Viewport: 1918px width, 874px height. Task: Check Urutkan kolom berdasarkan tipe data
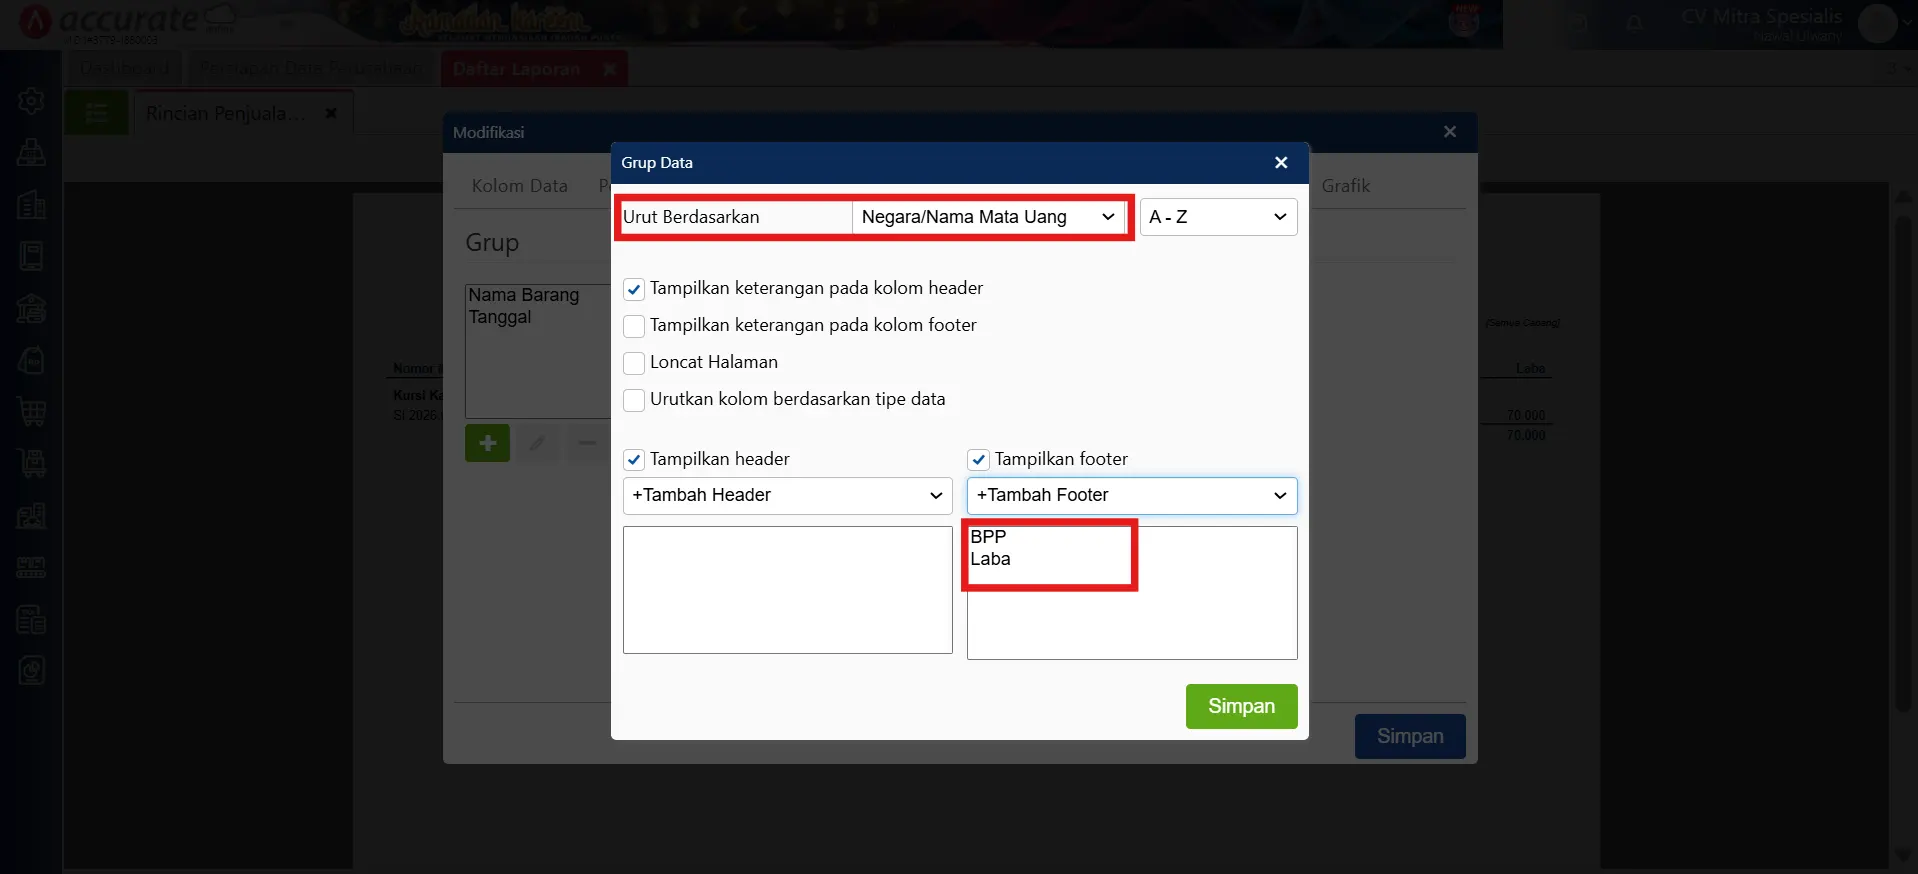pyautogui.click(x=634, y=400)
